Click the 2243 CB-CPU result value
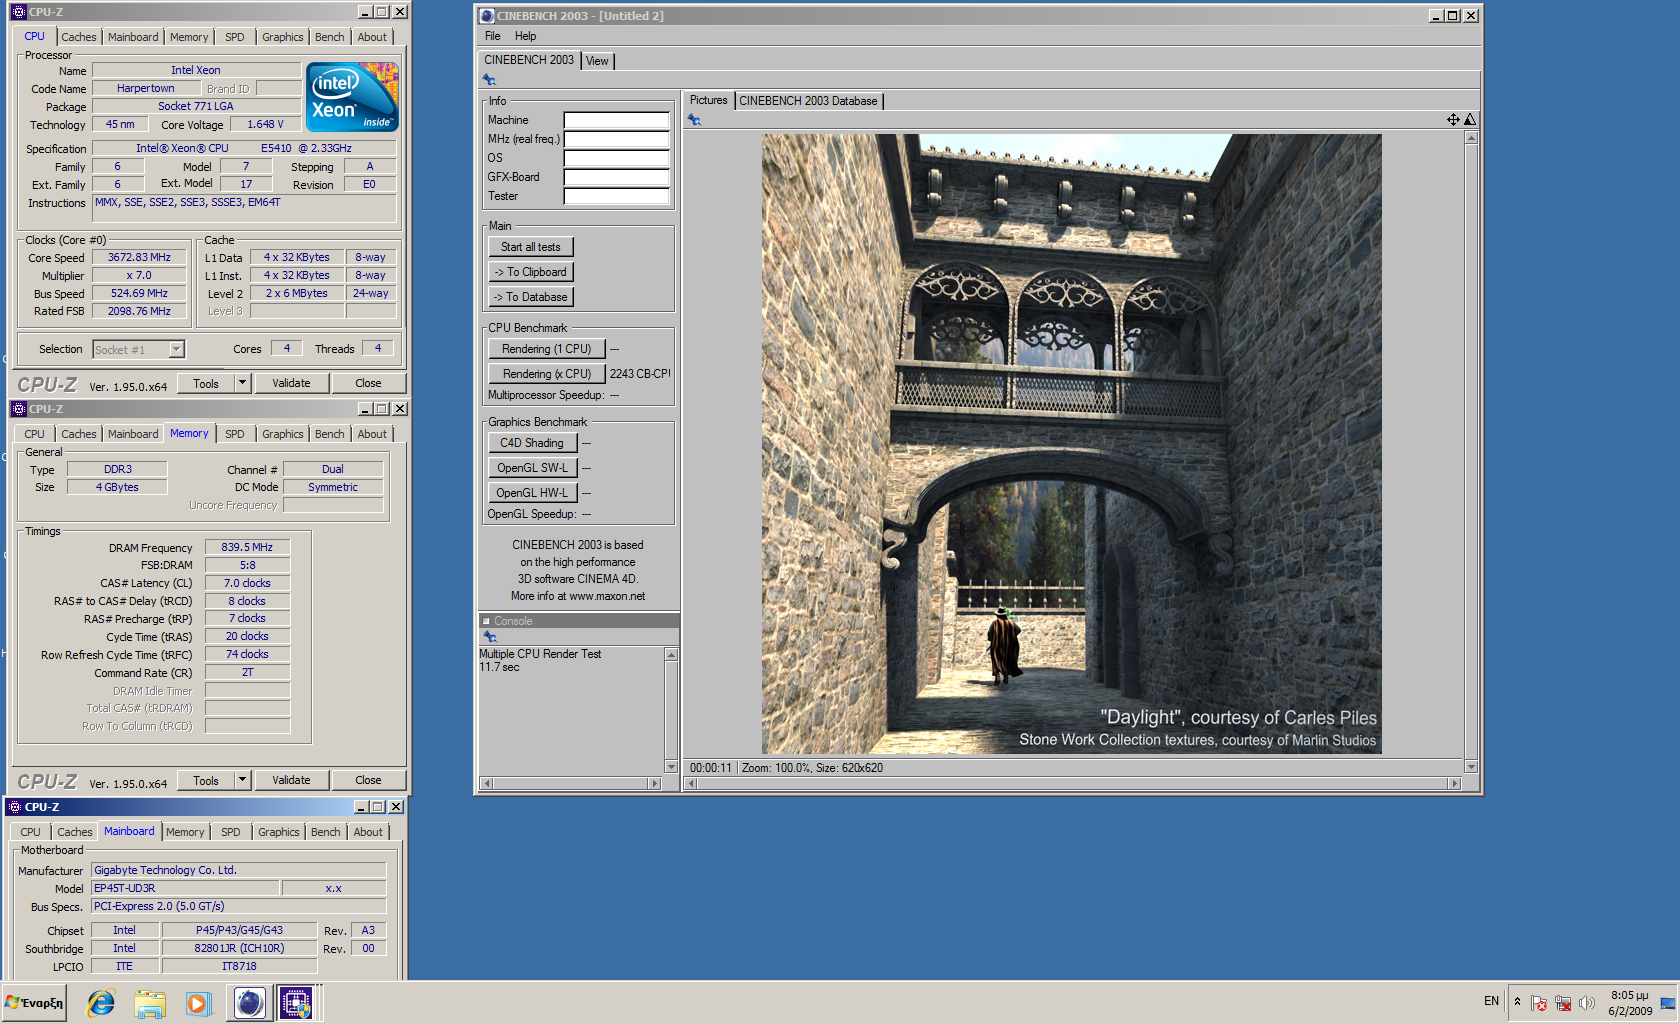Viewport: 1680px width, 1024px height. (x=640, y=374)
